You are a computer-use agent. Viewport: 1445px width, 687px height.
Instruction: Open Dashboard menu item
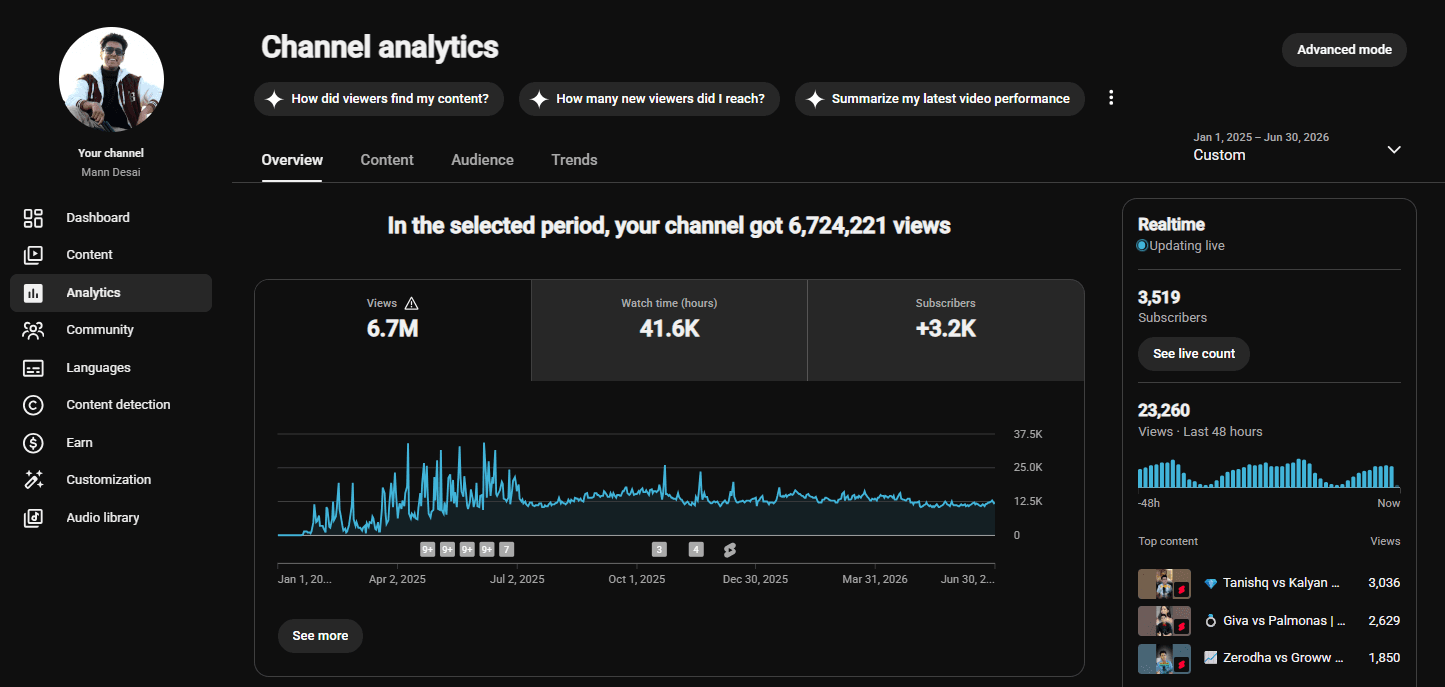click(111, 218)
